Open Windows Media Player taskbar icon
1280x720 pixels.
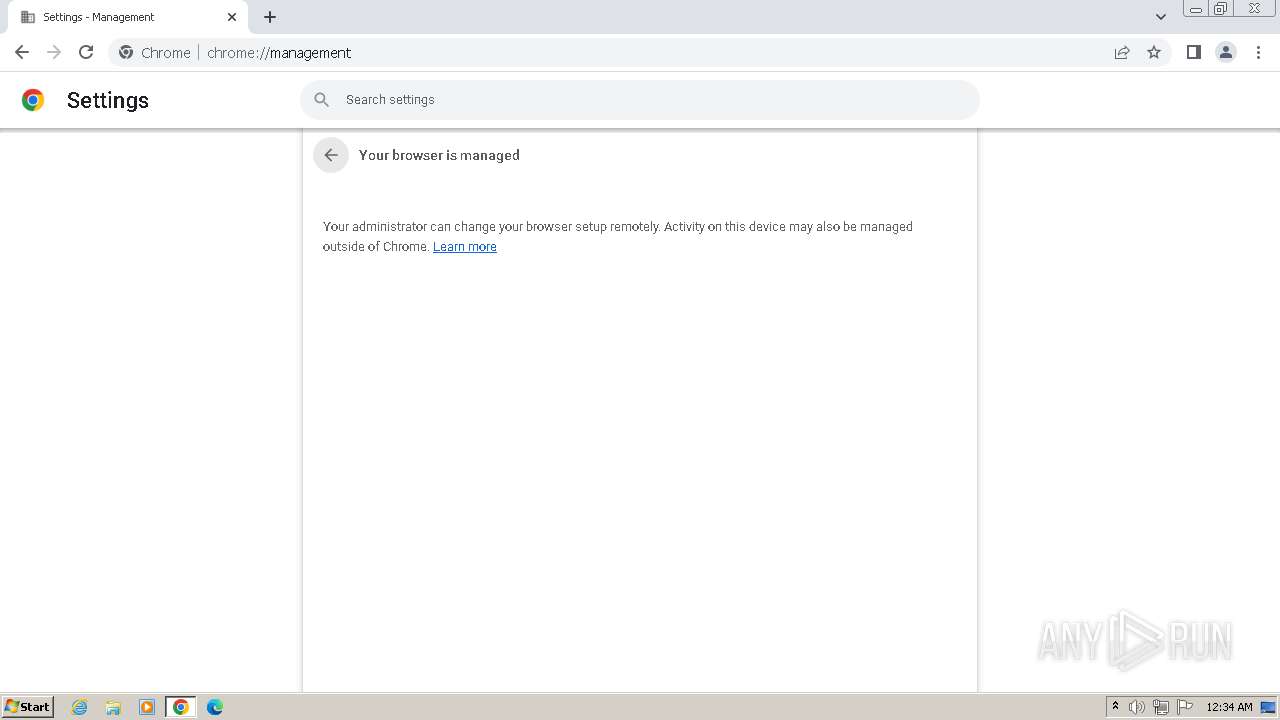pos(147,707)
